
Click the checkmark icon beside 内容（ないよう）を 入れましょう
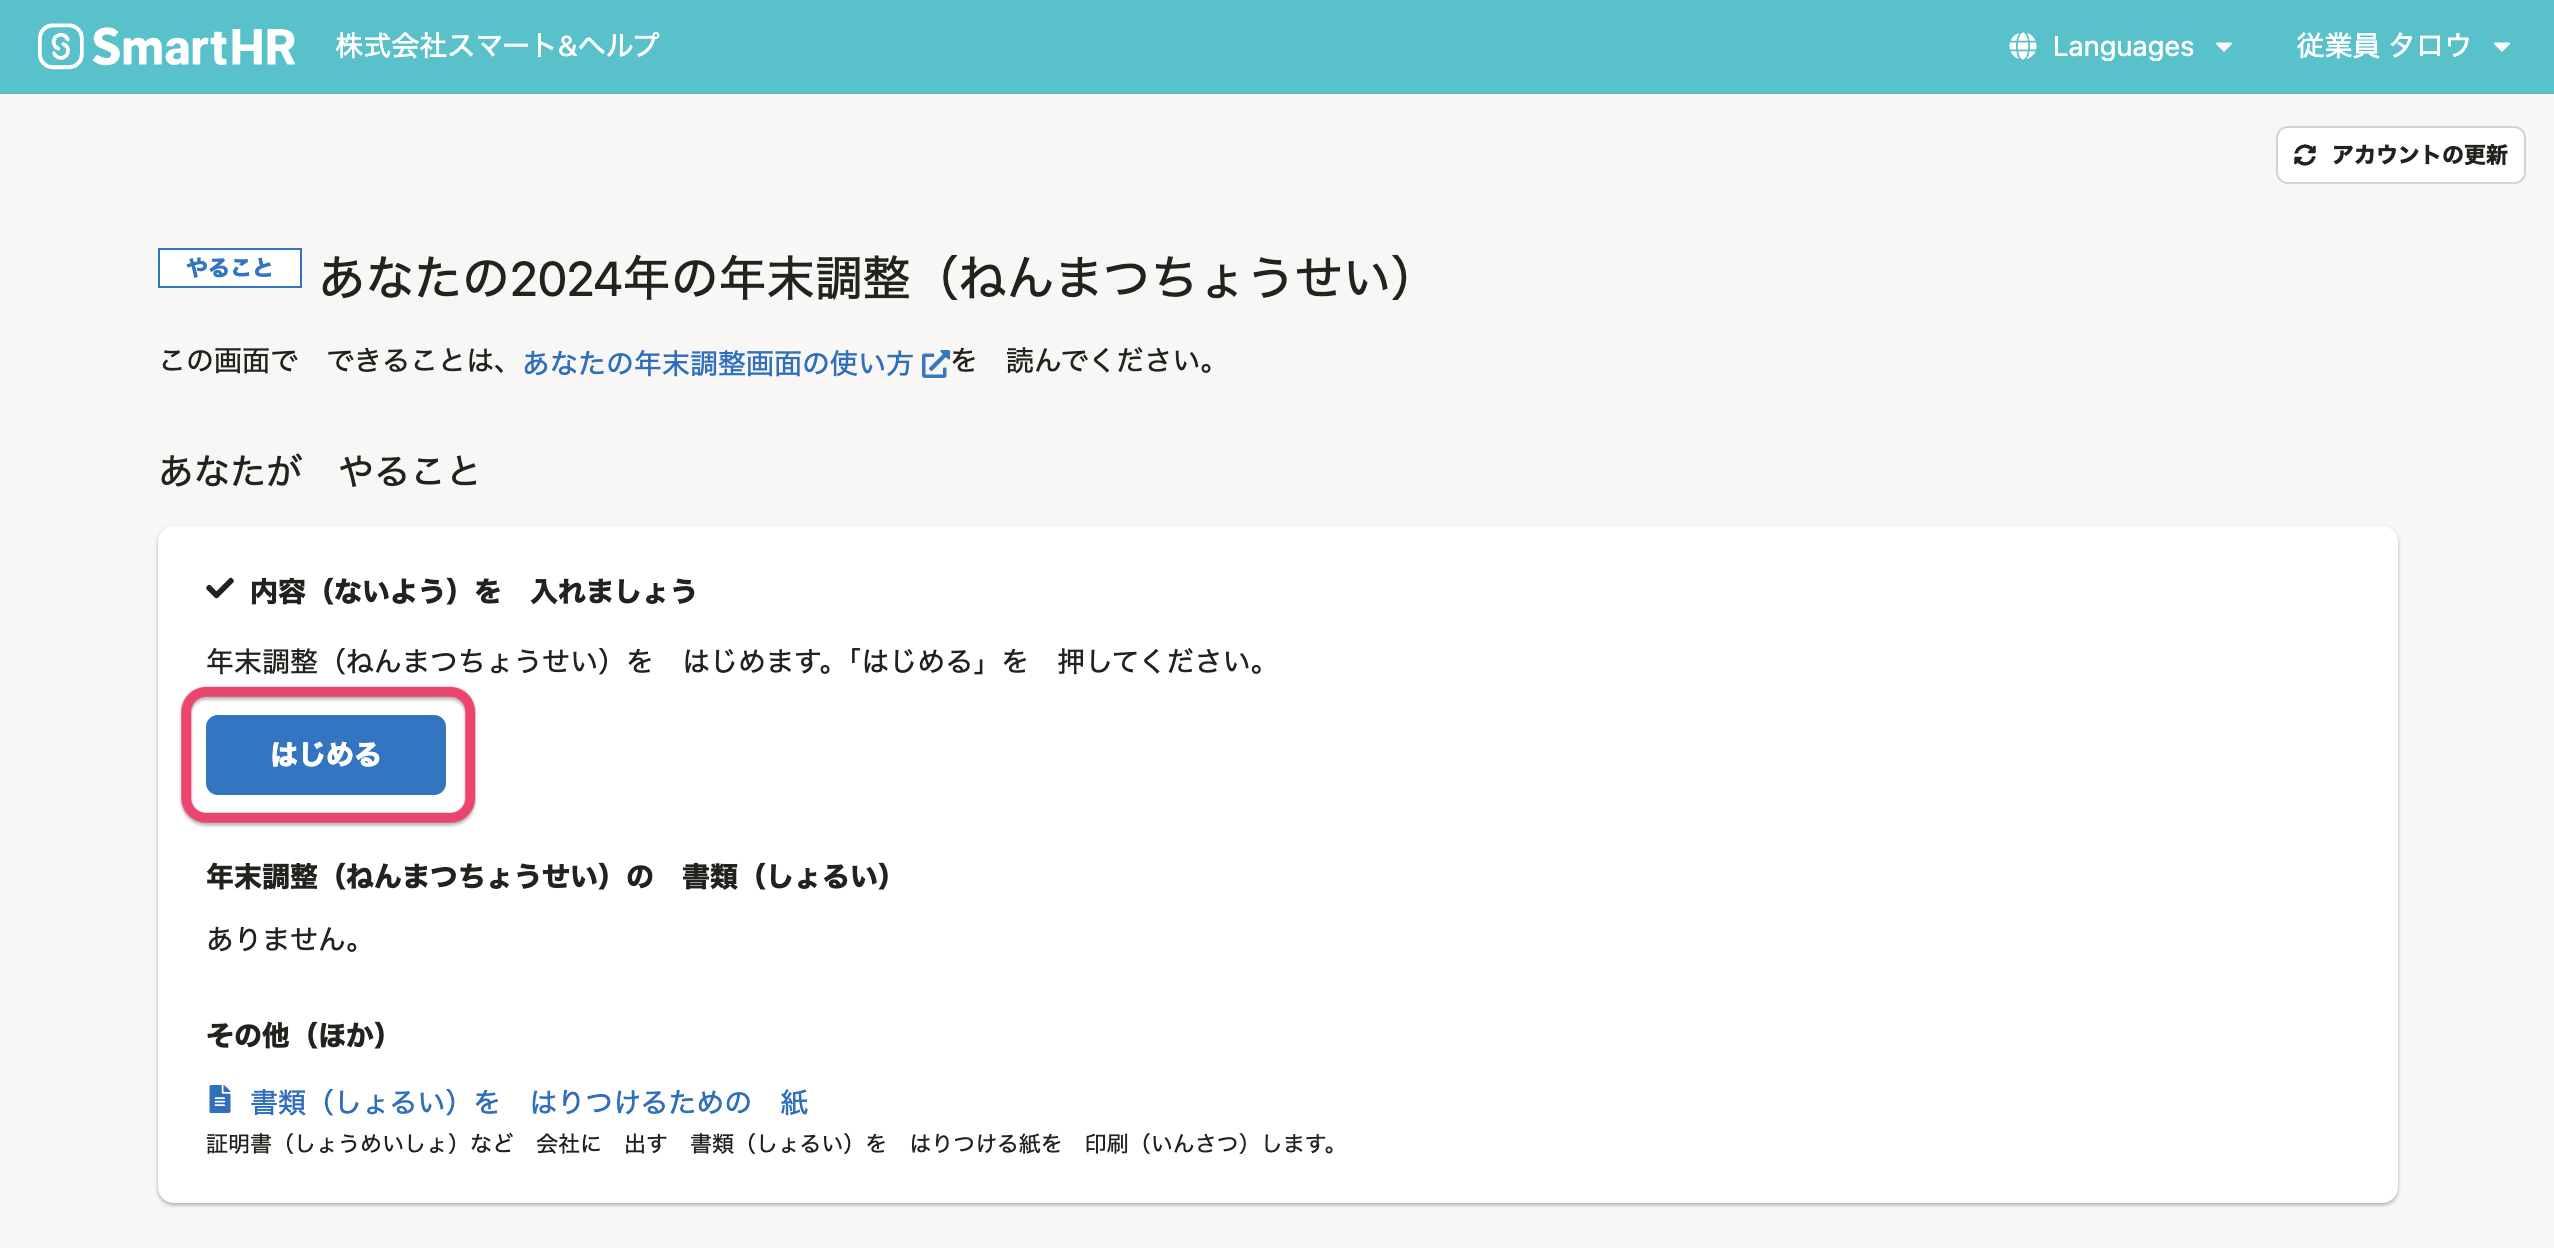(219, 589)
